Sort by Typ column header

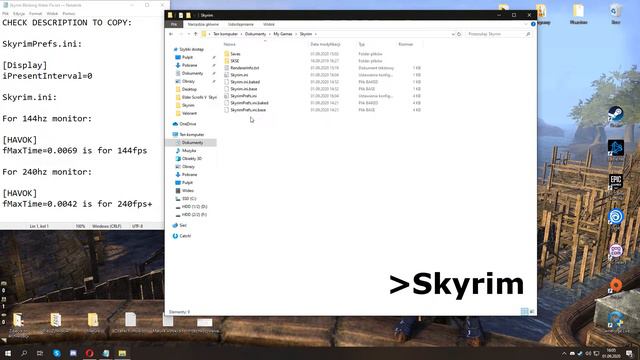(x=362, y=44)
